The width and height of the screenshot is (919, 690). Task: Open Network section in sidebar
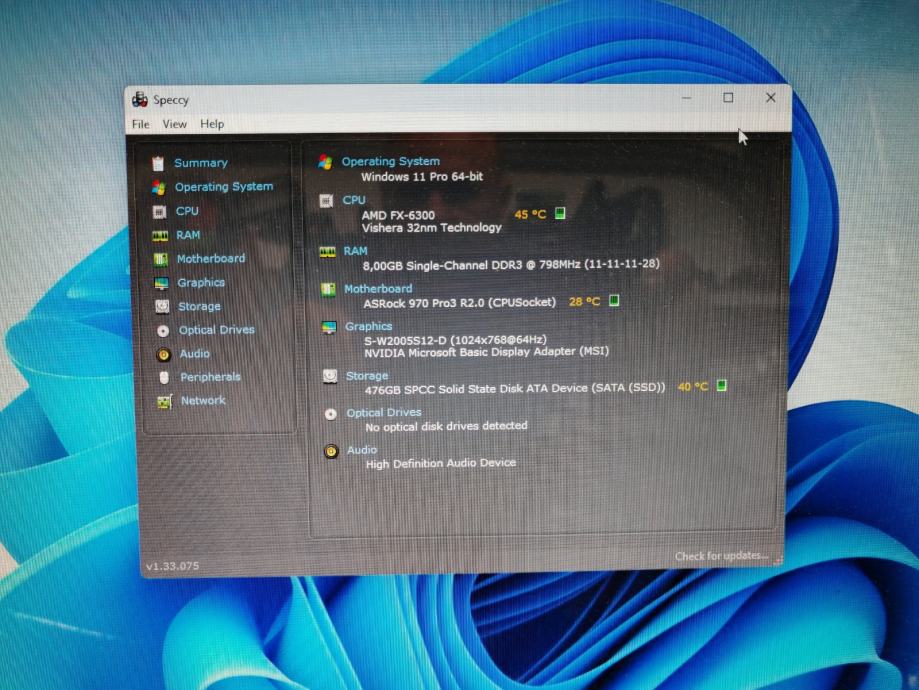click(203, 400)
